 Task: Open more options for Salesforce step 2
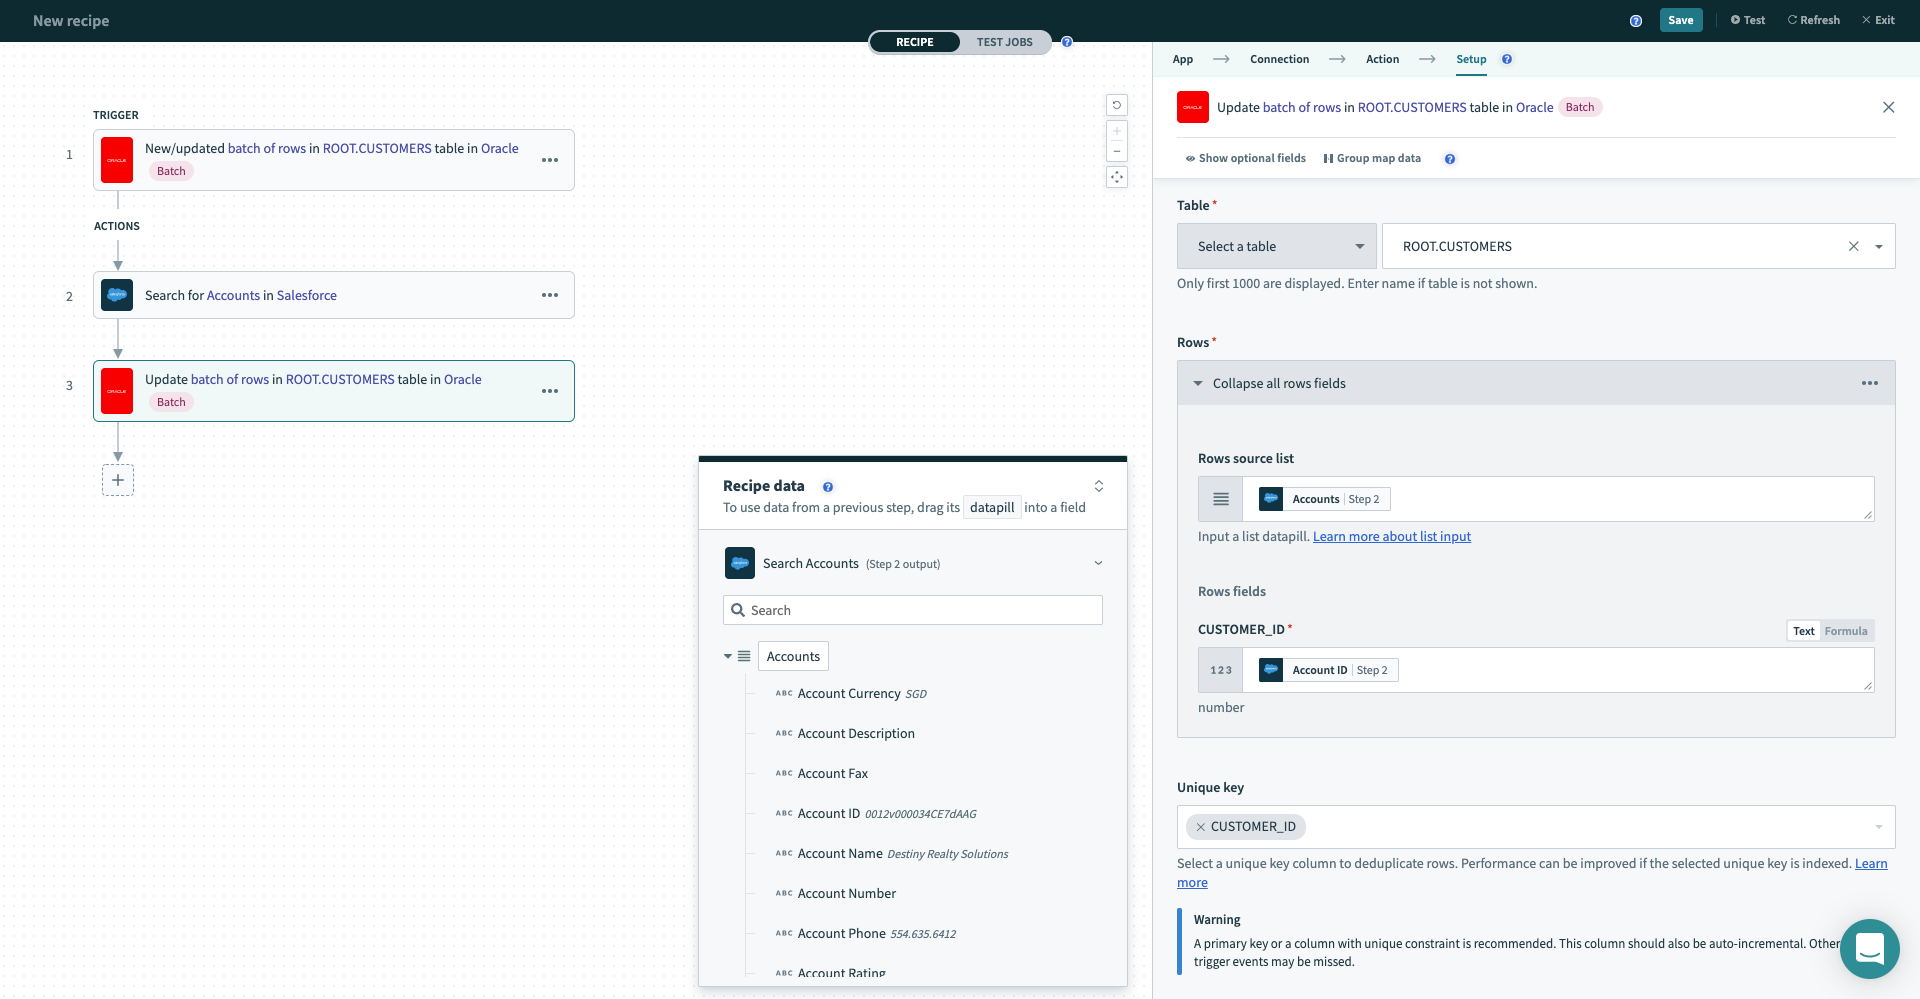550,295
